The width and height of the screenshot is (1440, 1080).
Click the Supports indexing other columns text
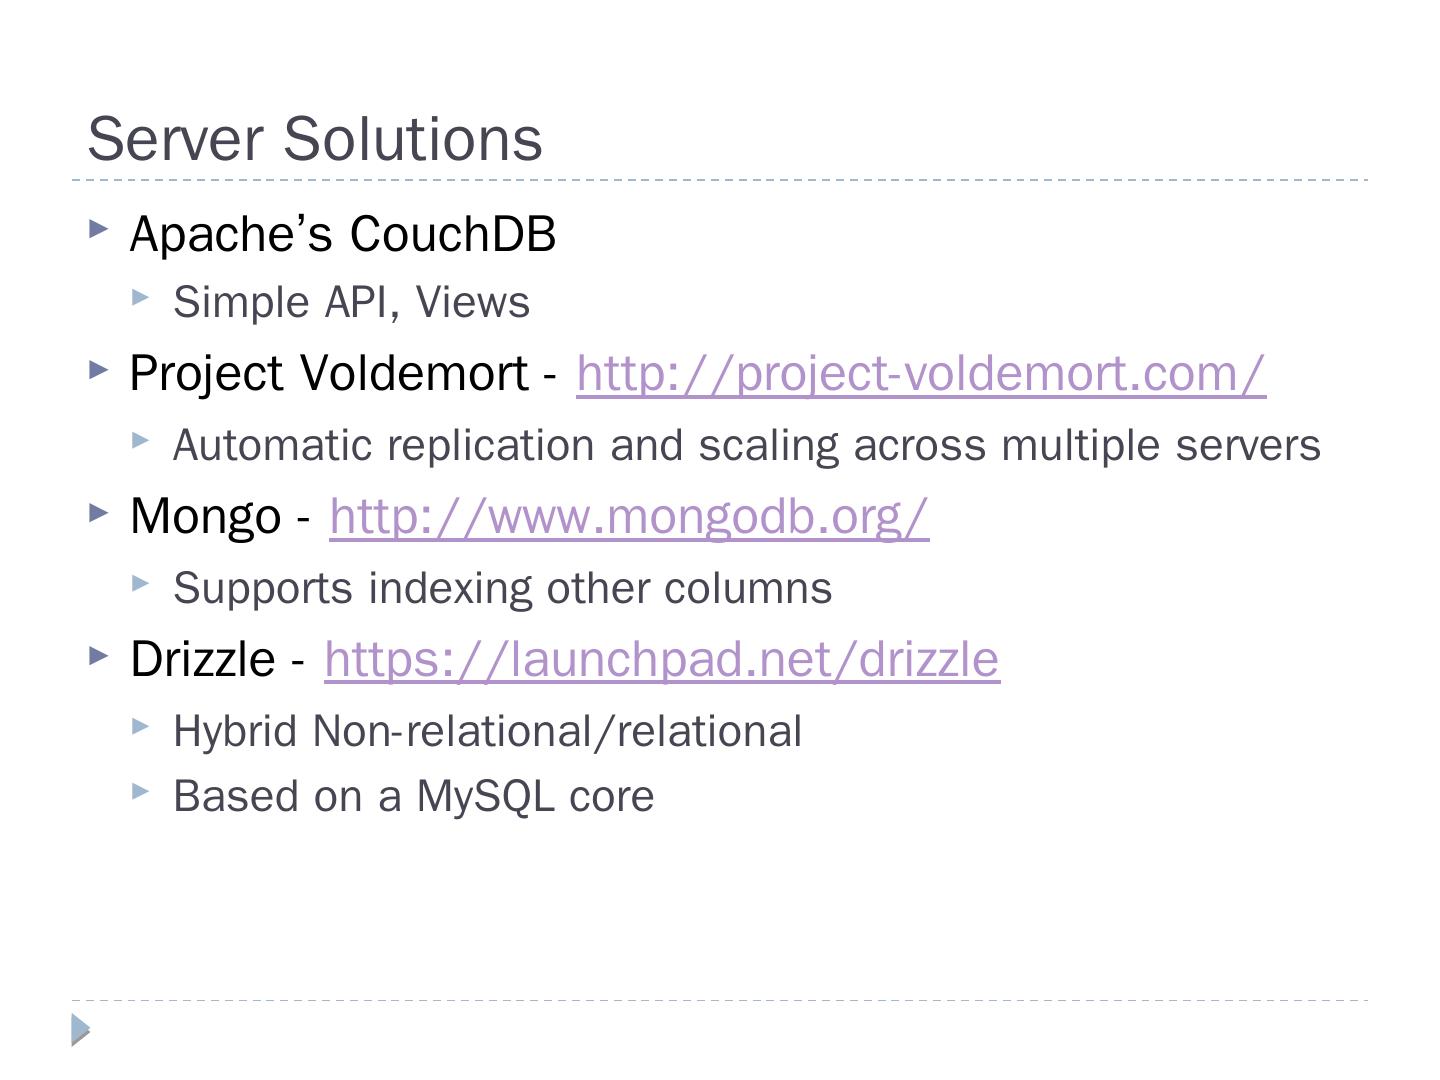tap(502, 589)
